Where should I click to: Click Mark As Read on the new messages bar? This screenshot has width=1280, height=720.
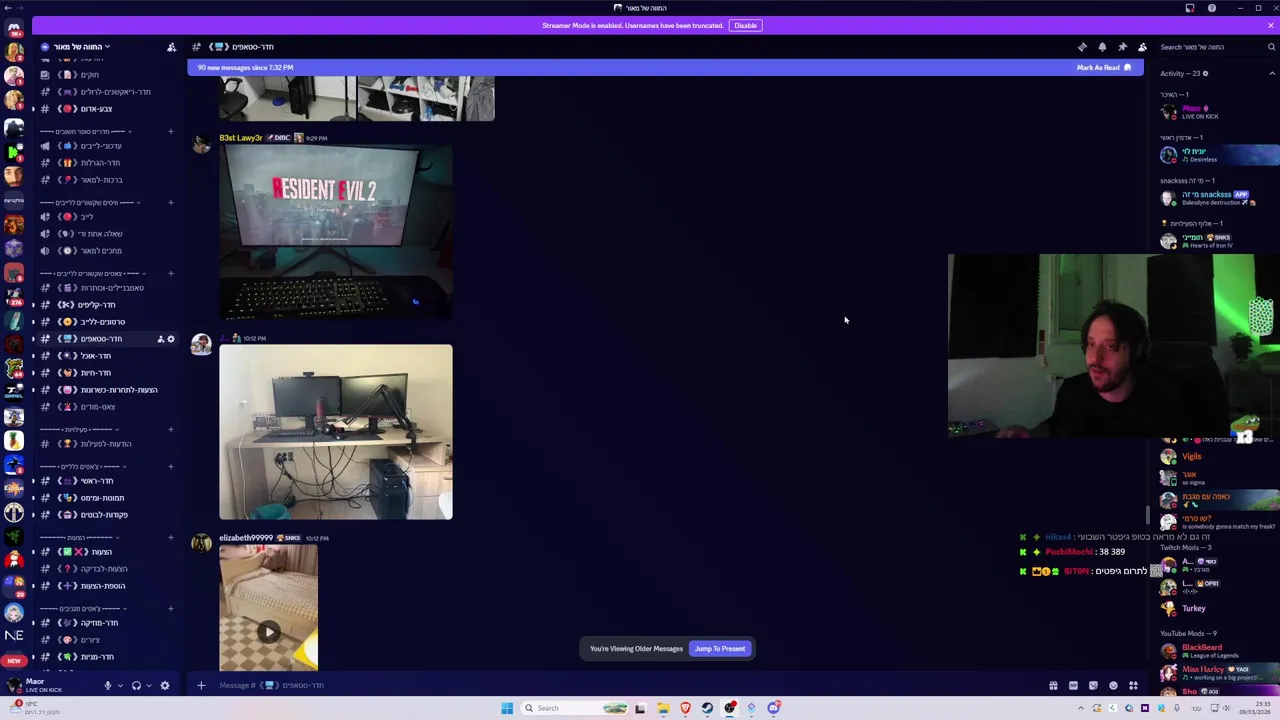[1104, 67]
